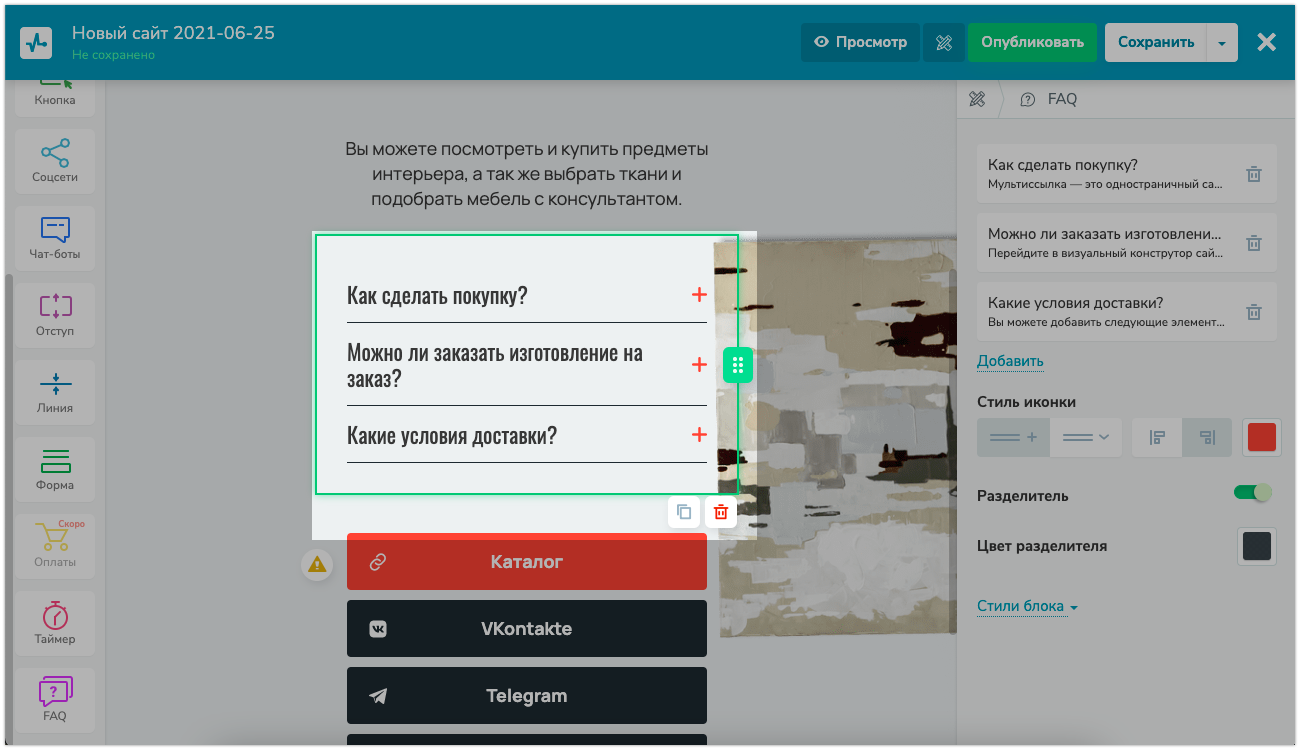Click Добавить to add a new FAQ question
The width and height of the screenshot is (1300, 750).
[1009, 360]
